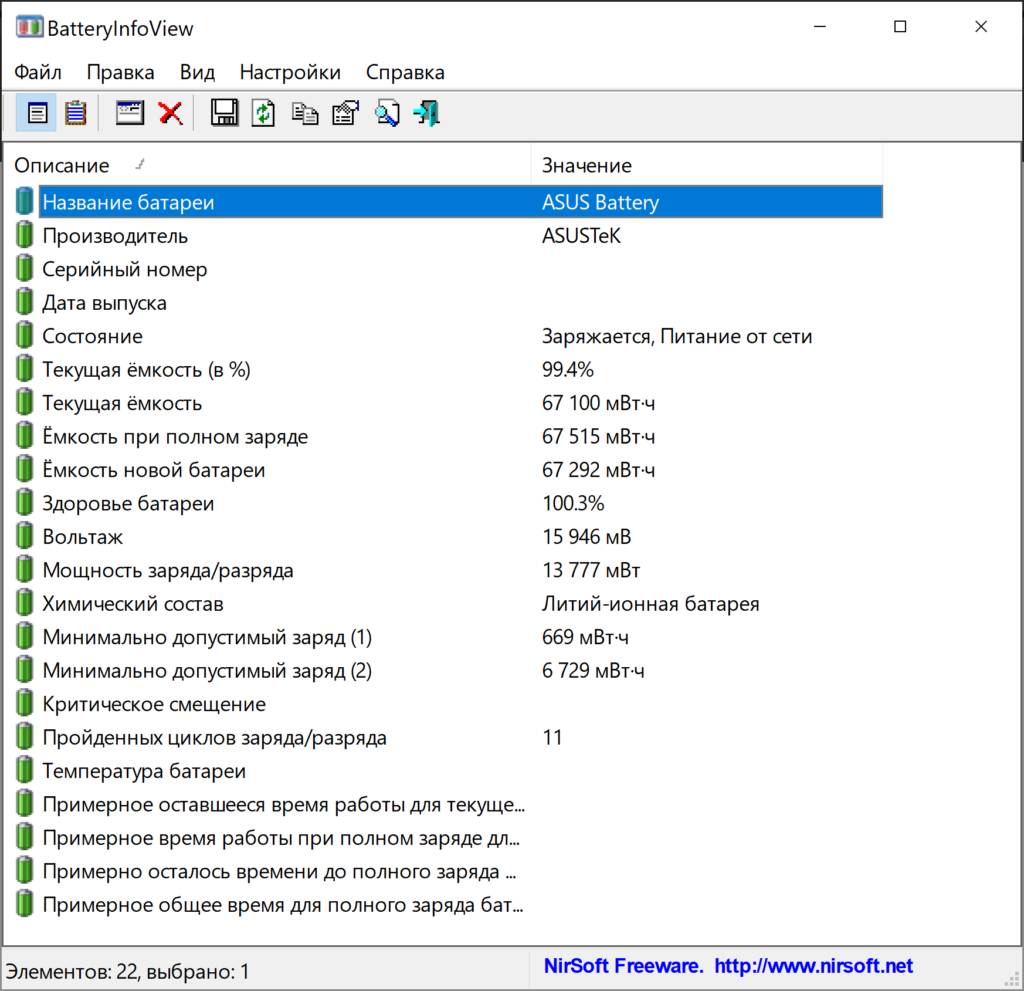Minimize the BatteryInfoView window

pos(820,27)
